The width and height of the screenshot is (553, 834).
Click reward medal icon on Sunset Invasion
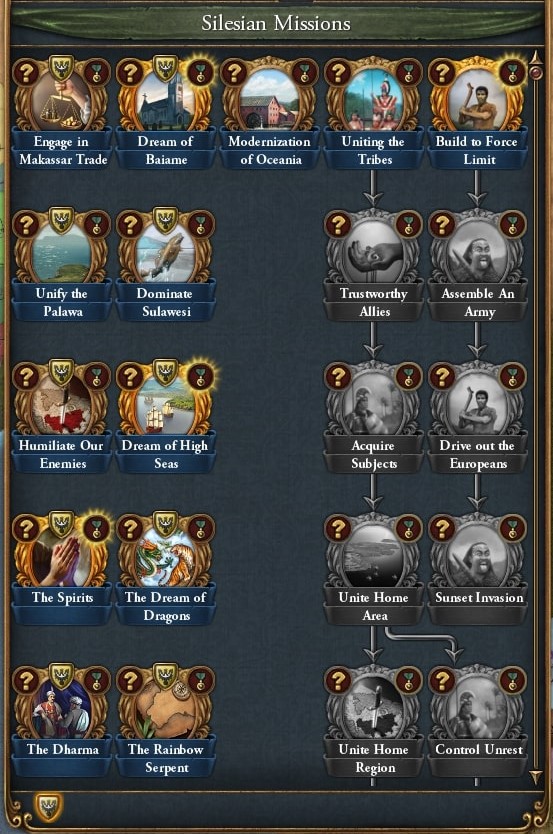click(513, 528)
